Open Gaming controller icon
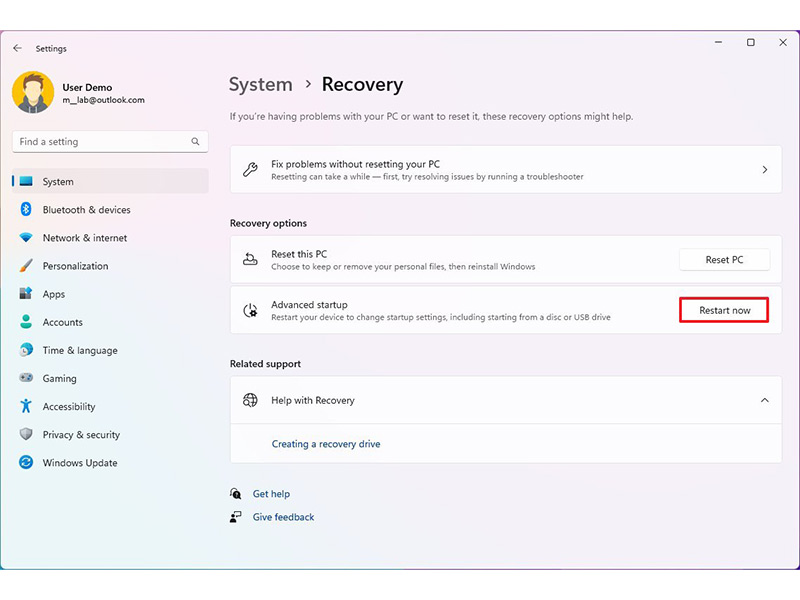This screenshot has width=800, height=600. [26, 378]
